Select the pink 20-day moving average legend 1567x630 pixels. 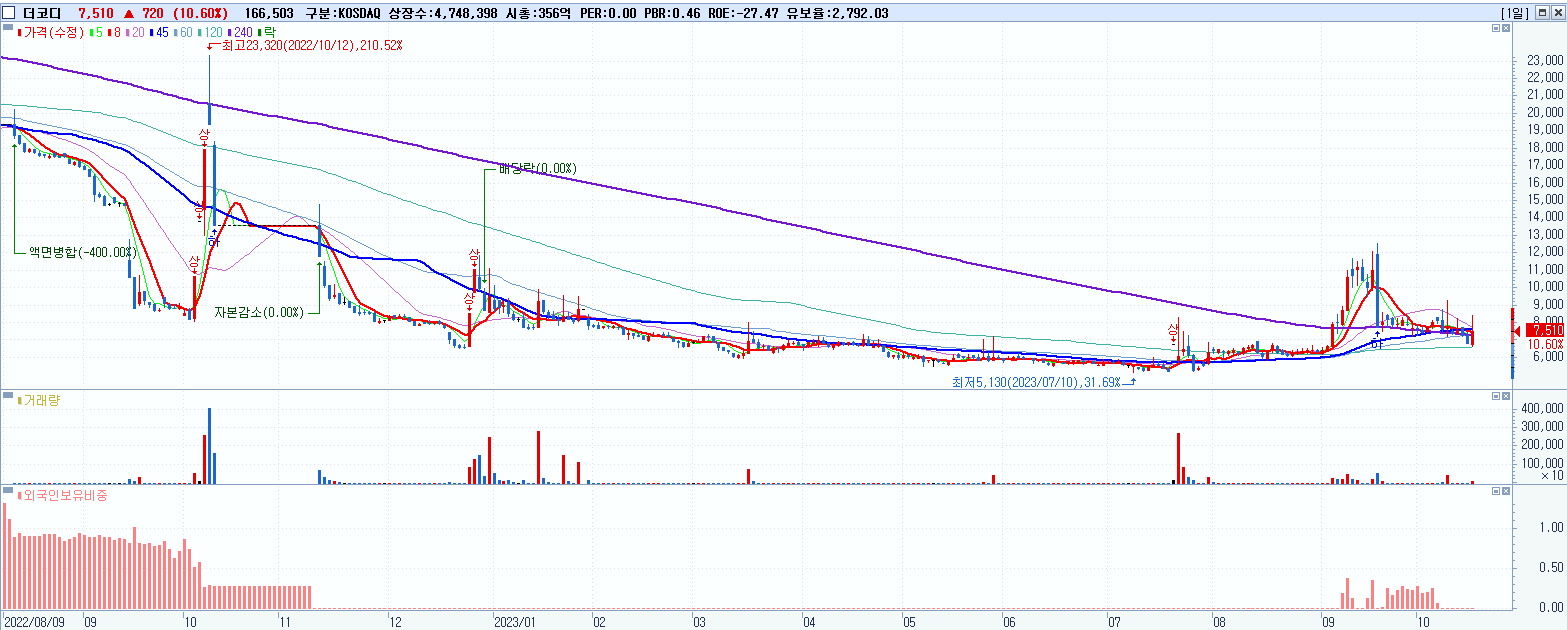click(x=134, y=33)
